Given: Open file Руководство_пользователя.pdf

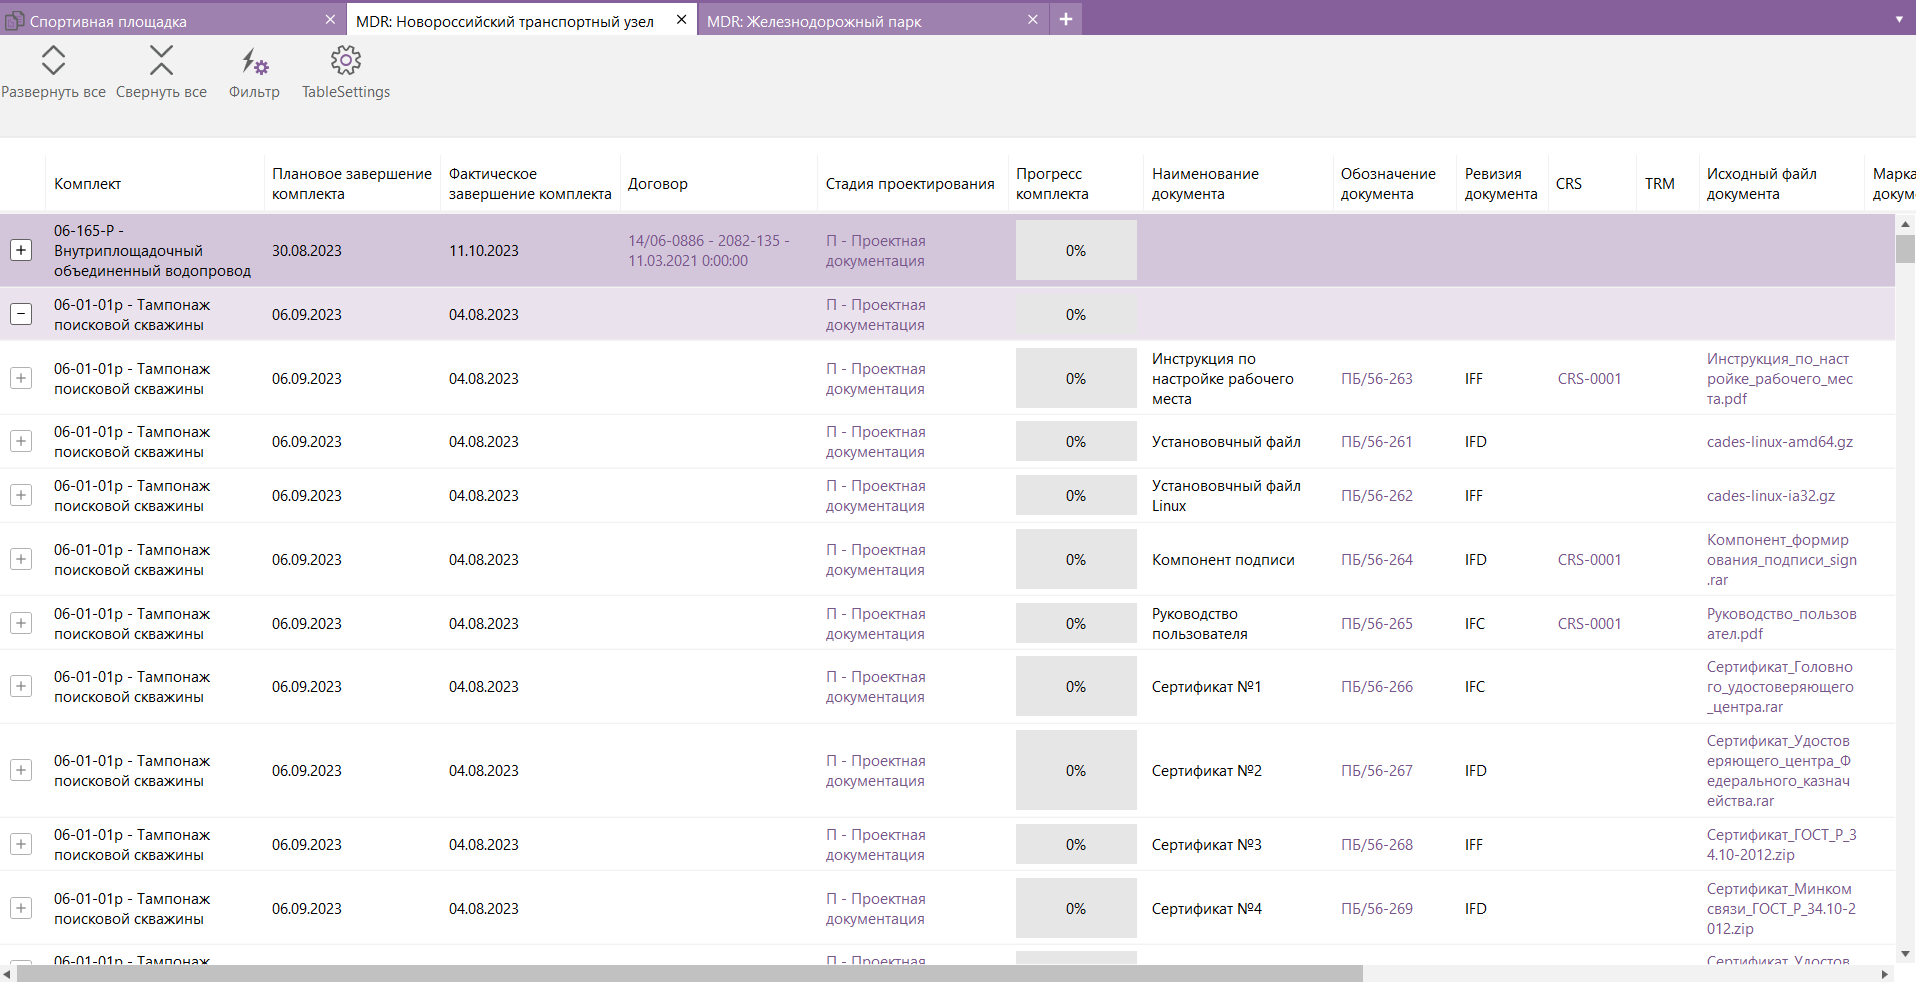Looking at the screenshot, I should (1782, 624).
